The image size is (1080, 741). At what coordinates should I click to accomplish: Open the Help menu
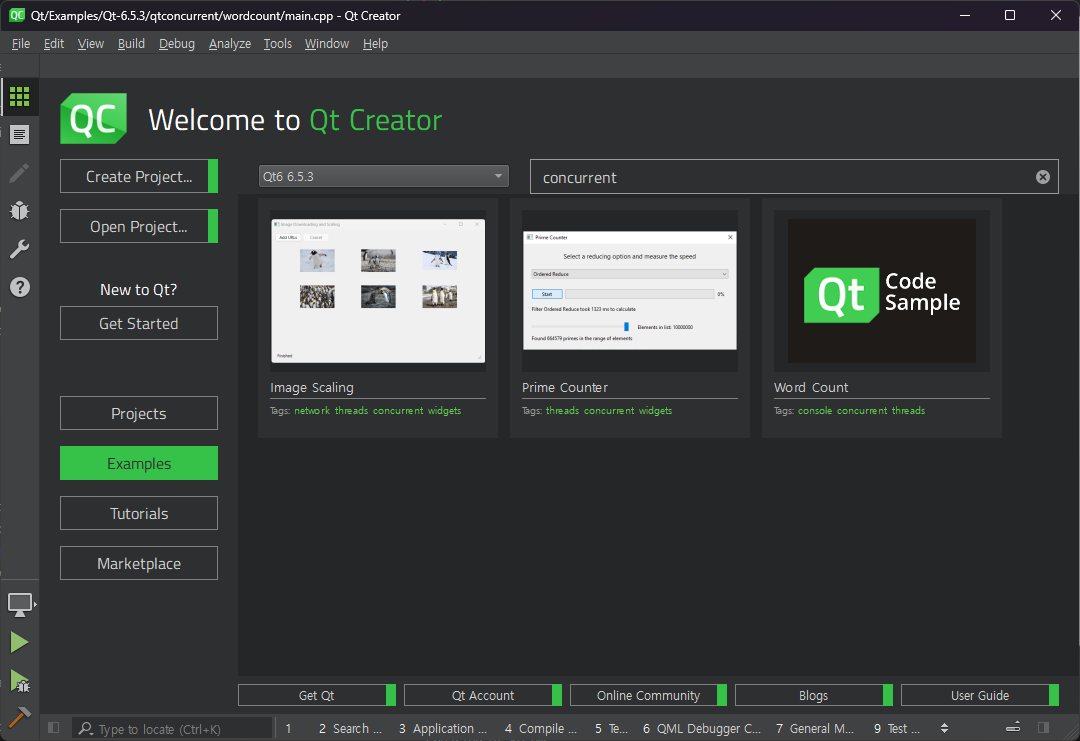pyautogui.click(x=375, y=43)
